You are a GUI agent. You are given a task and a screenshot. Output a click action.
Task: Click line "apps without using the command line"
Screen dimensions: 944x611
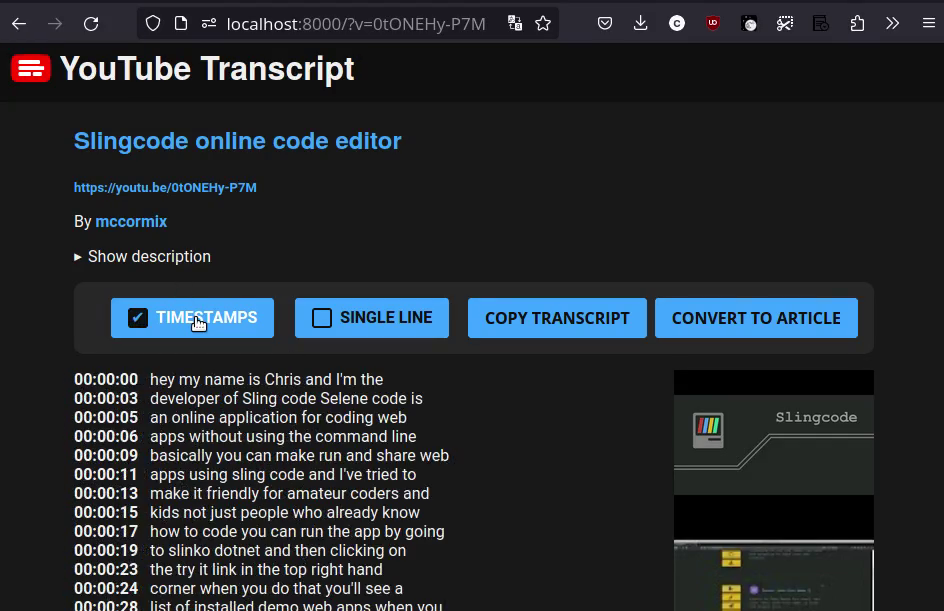click(283, 436)
